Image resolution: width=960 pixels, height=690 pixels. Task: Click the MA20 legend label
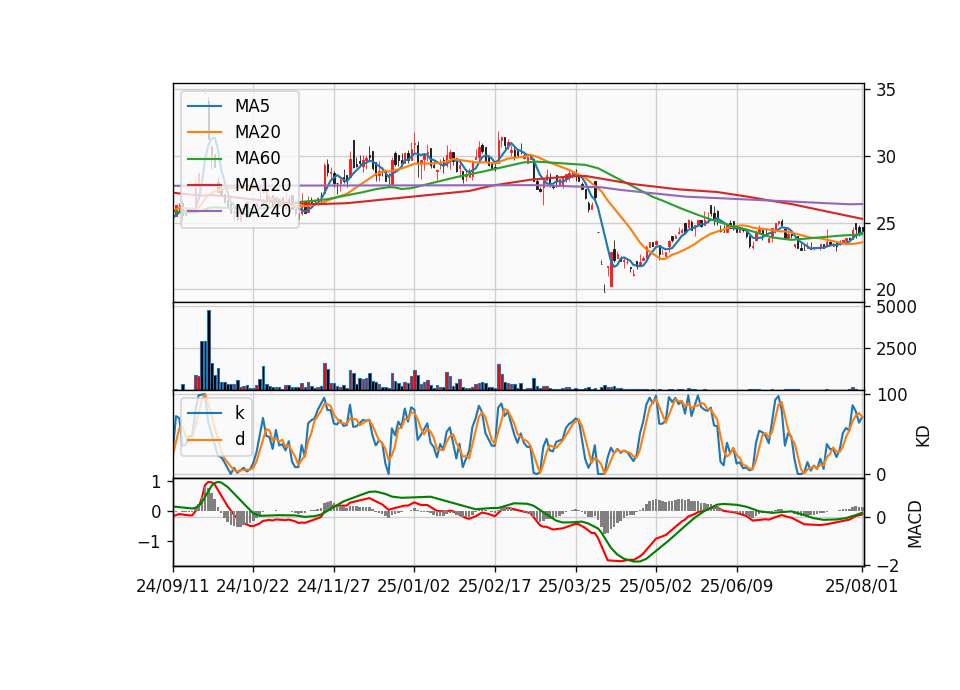click(257, 132)
